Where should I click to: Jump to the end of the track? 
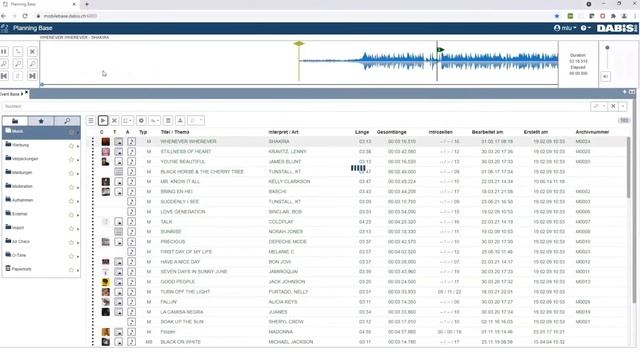pyautogui.click(x=32, y=76)
